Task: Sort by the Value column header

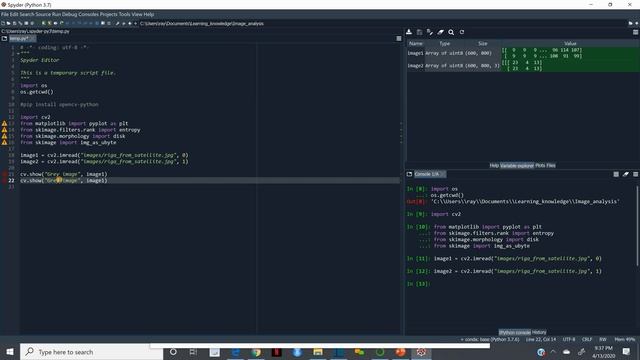Action: point(570,43)
